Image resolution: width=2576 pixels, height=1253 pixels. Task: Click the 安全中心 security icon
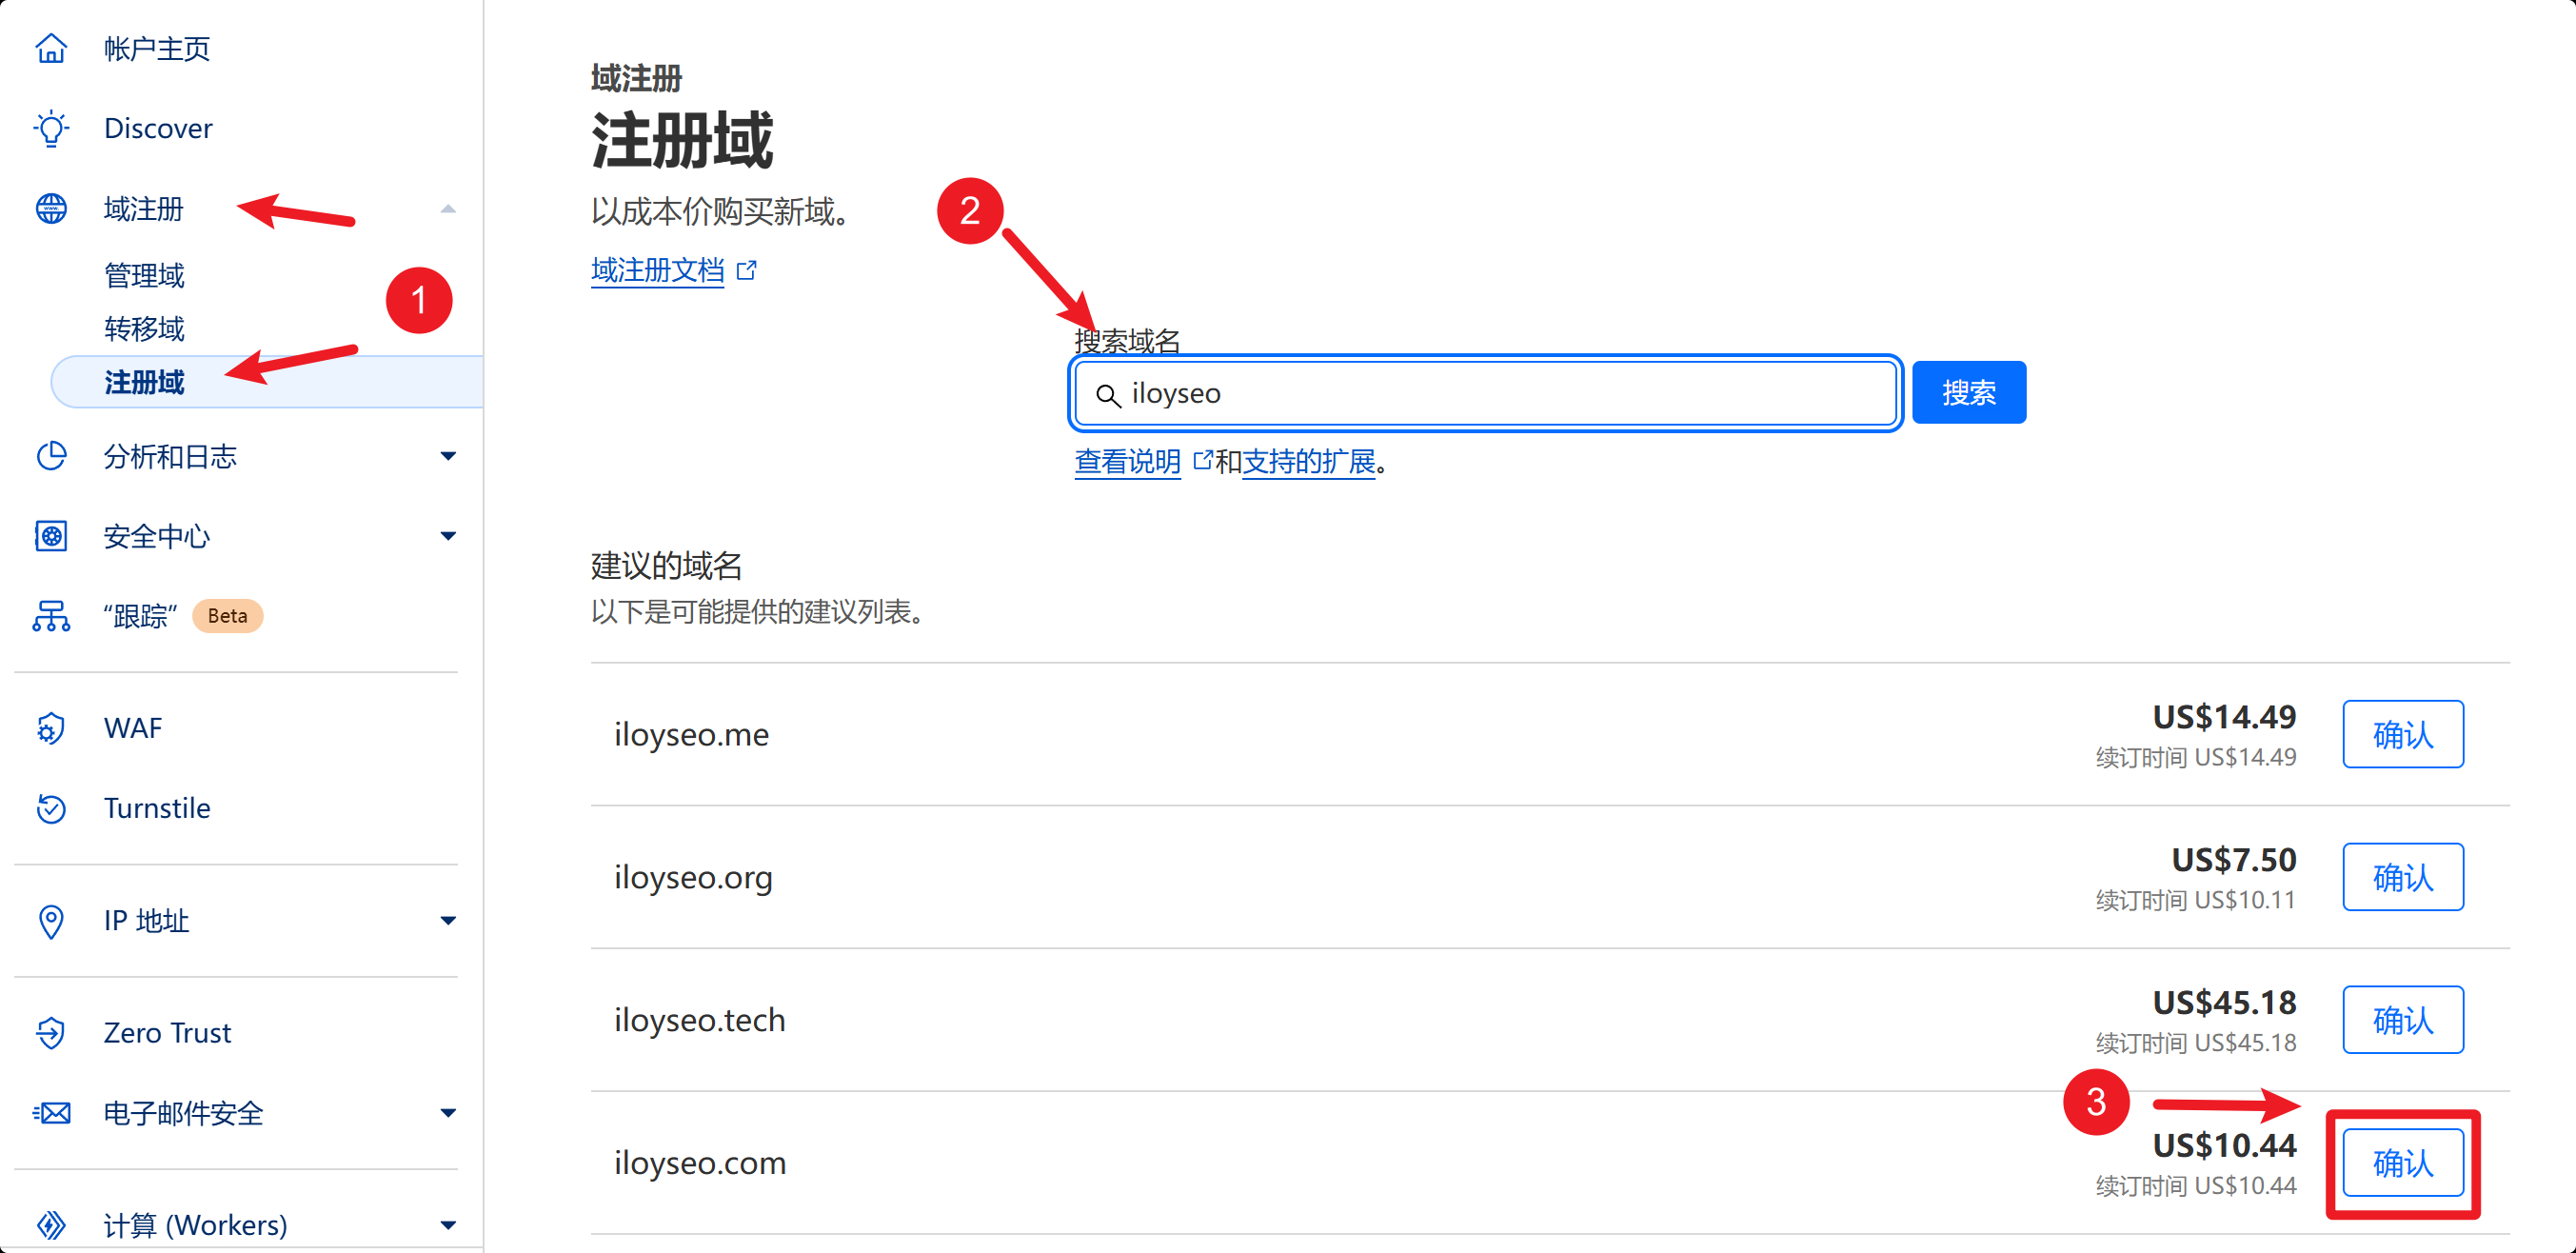[51, 536]
